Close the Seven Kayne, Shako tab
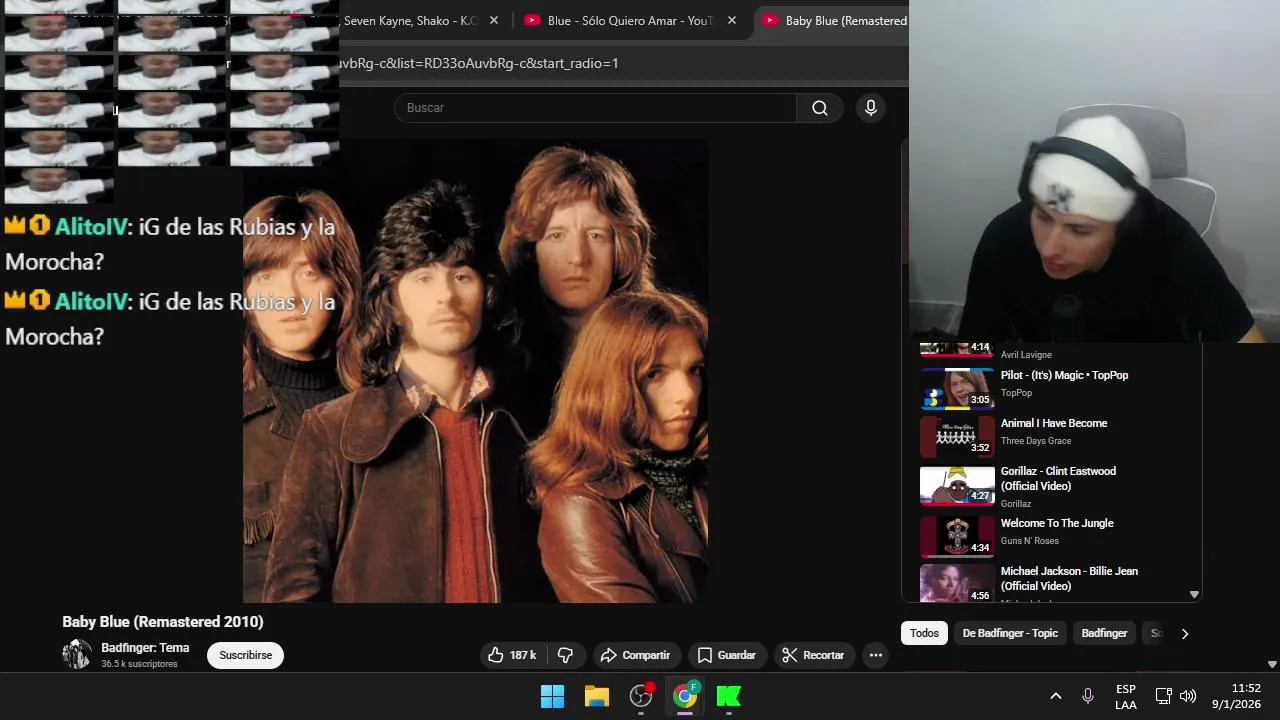 point(494,20)
